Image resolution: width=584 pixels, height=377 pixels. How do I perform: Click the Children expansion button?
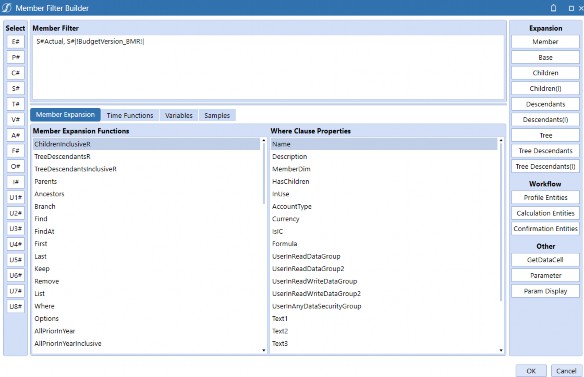pyautogui.click(x=545, y=73)
